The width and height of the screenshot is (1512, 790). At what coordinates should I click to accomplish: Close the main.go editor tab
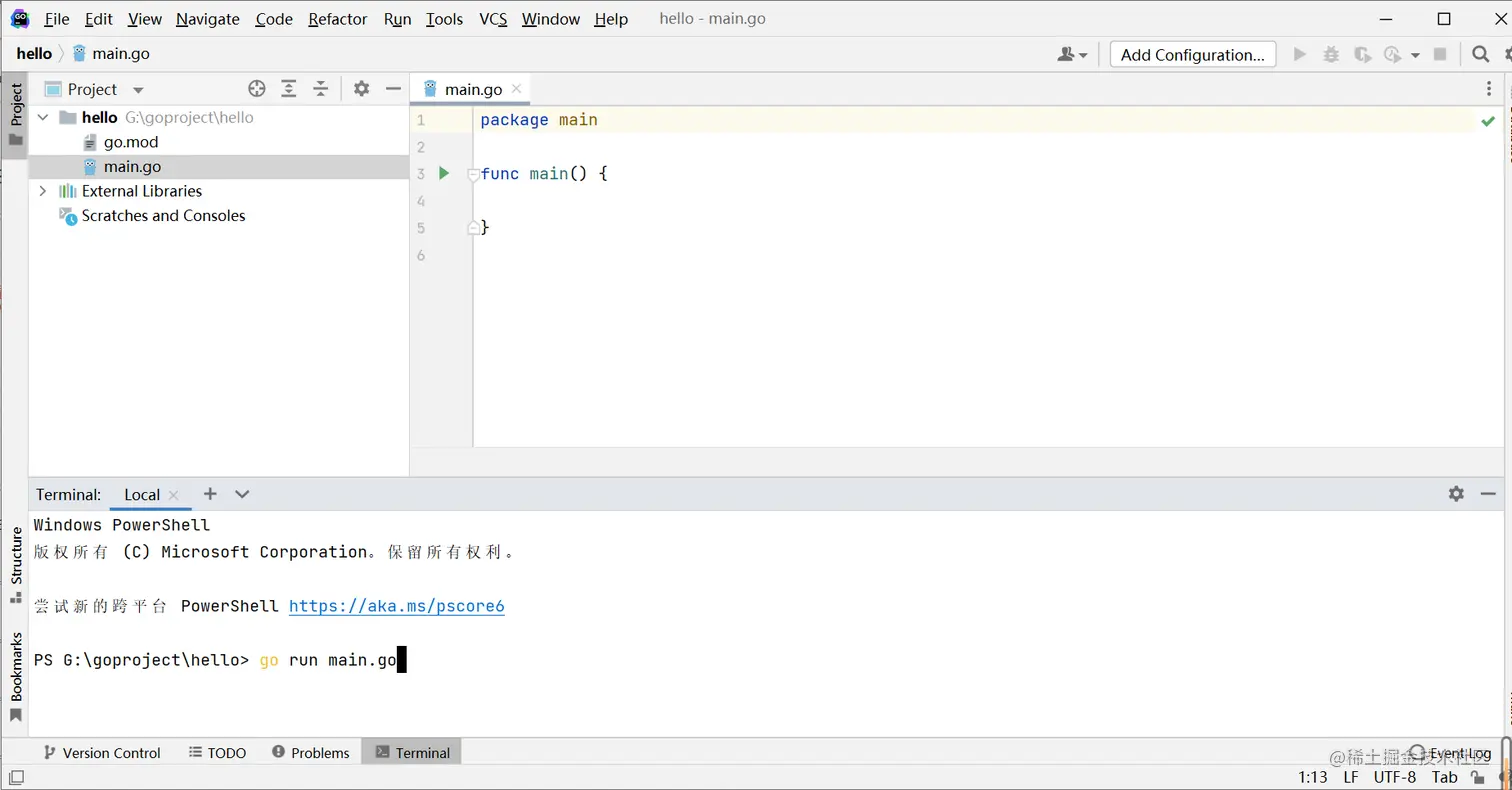pos(517,89)
